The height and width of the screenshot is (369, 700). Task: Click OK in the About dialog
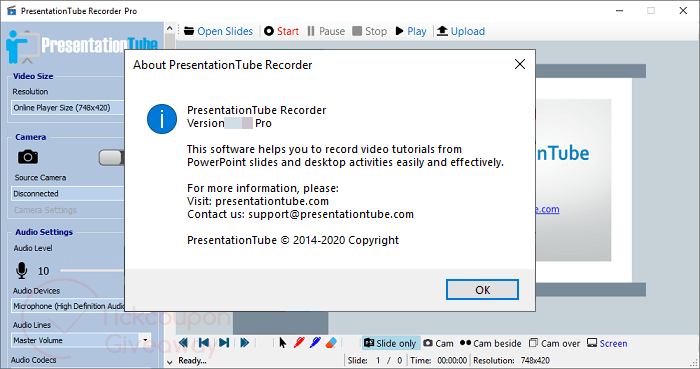[x=482, y=290]
